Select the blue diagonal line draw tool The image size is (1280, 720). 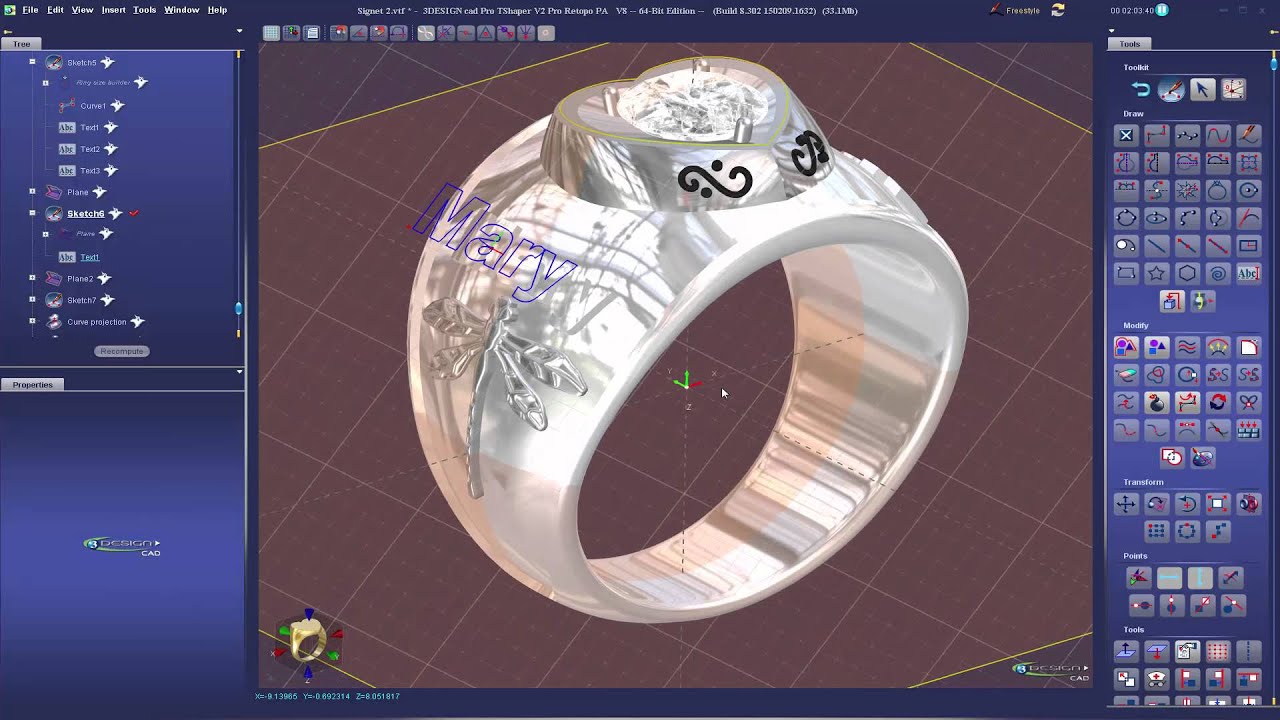pyautogui.click(x=1156, y=245)
